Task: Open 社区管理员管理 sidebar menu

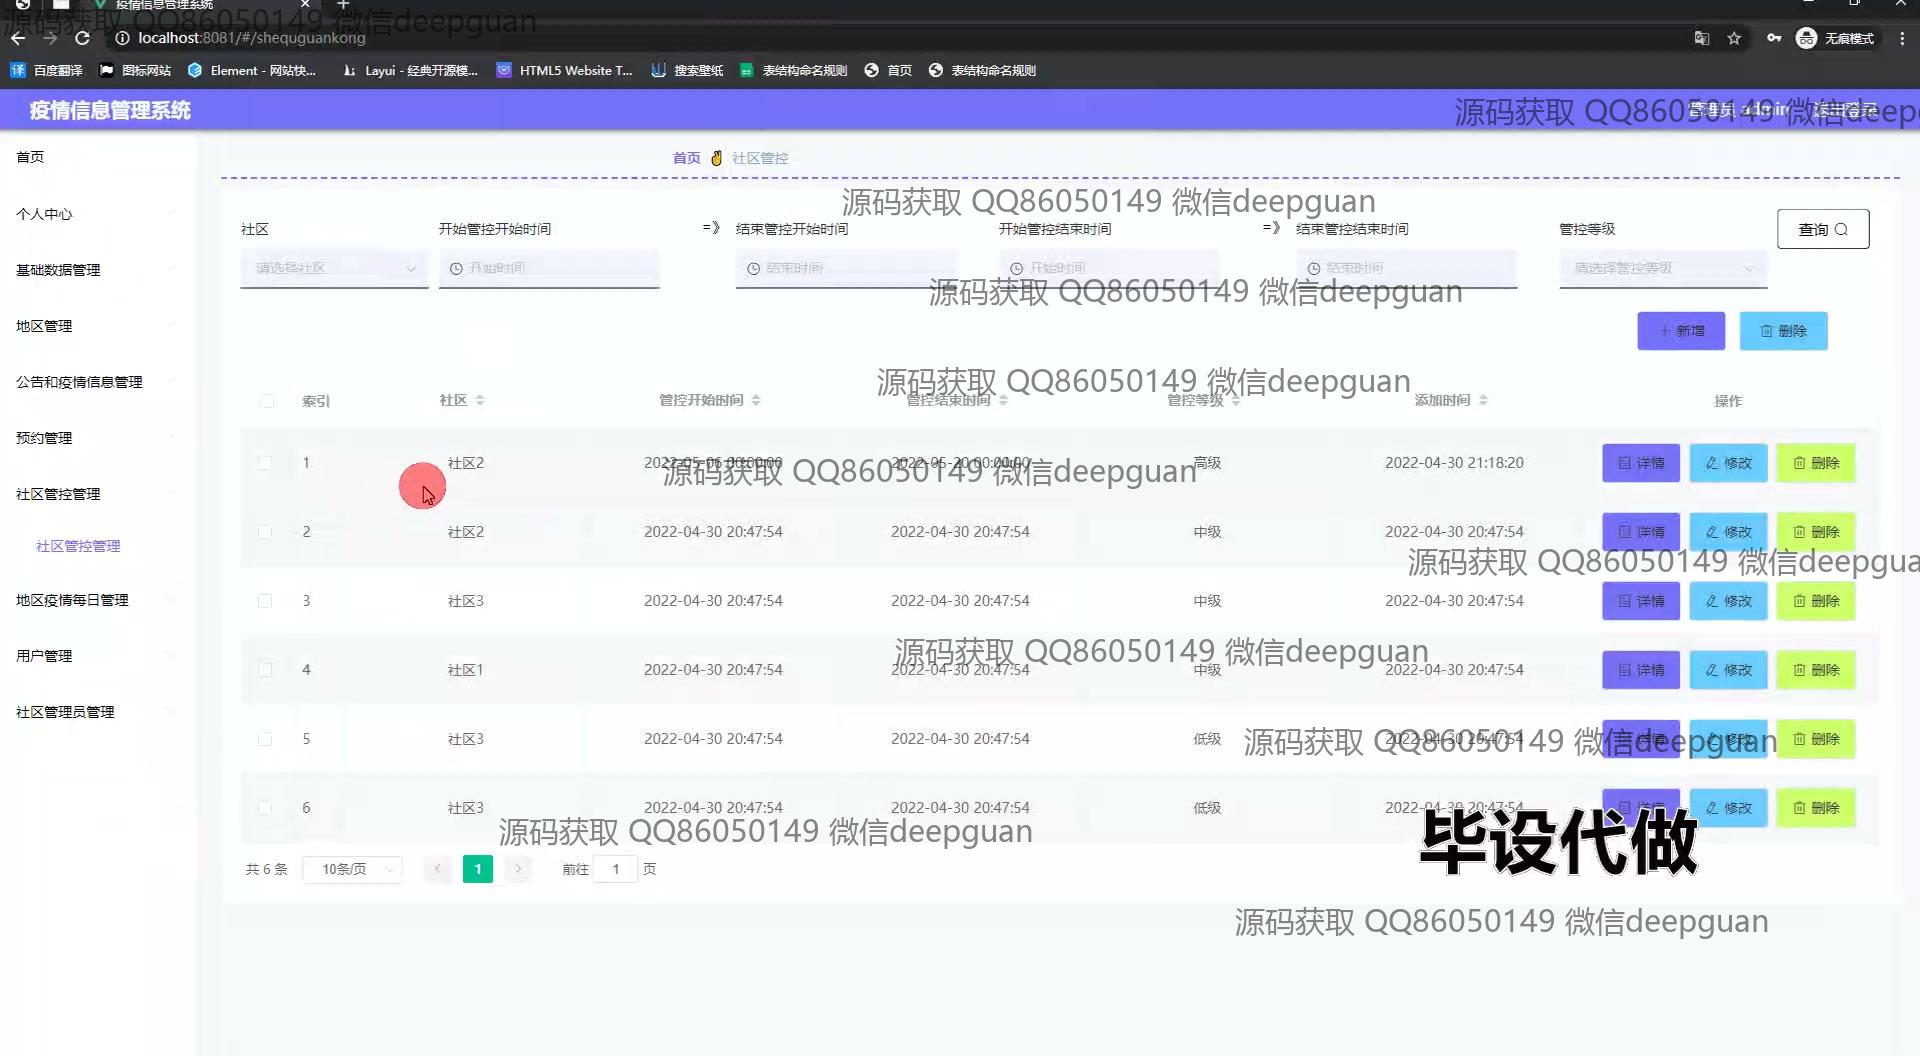Action: (96, 712)
